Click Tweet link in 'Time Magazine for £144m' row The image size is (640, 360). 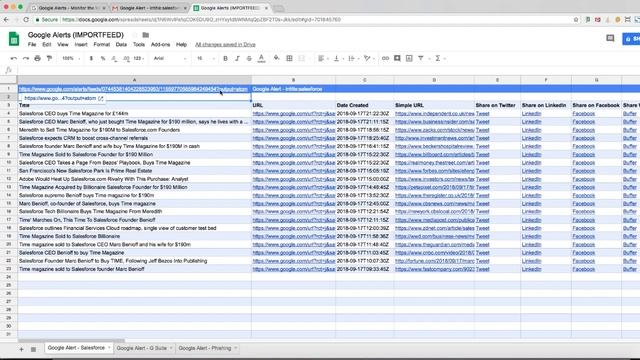(482, 113)
